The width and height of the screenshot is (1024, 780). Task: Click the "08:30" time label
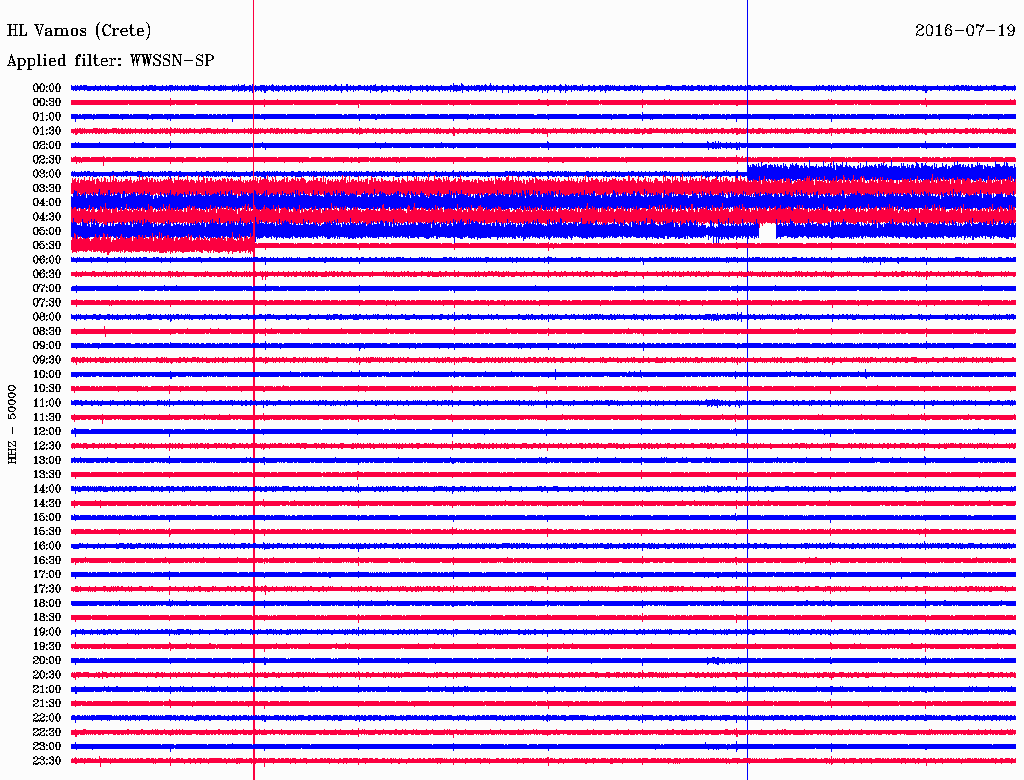[47, 332]
